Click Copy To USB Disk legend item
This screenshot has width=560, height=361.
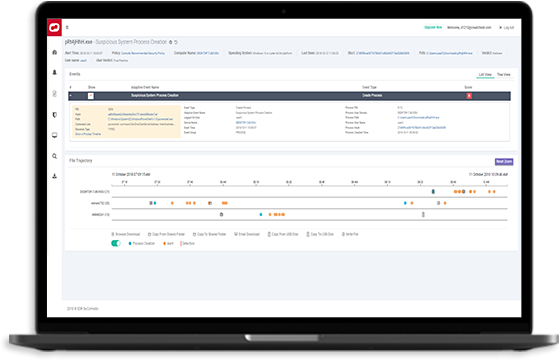(320, 234)
